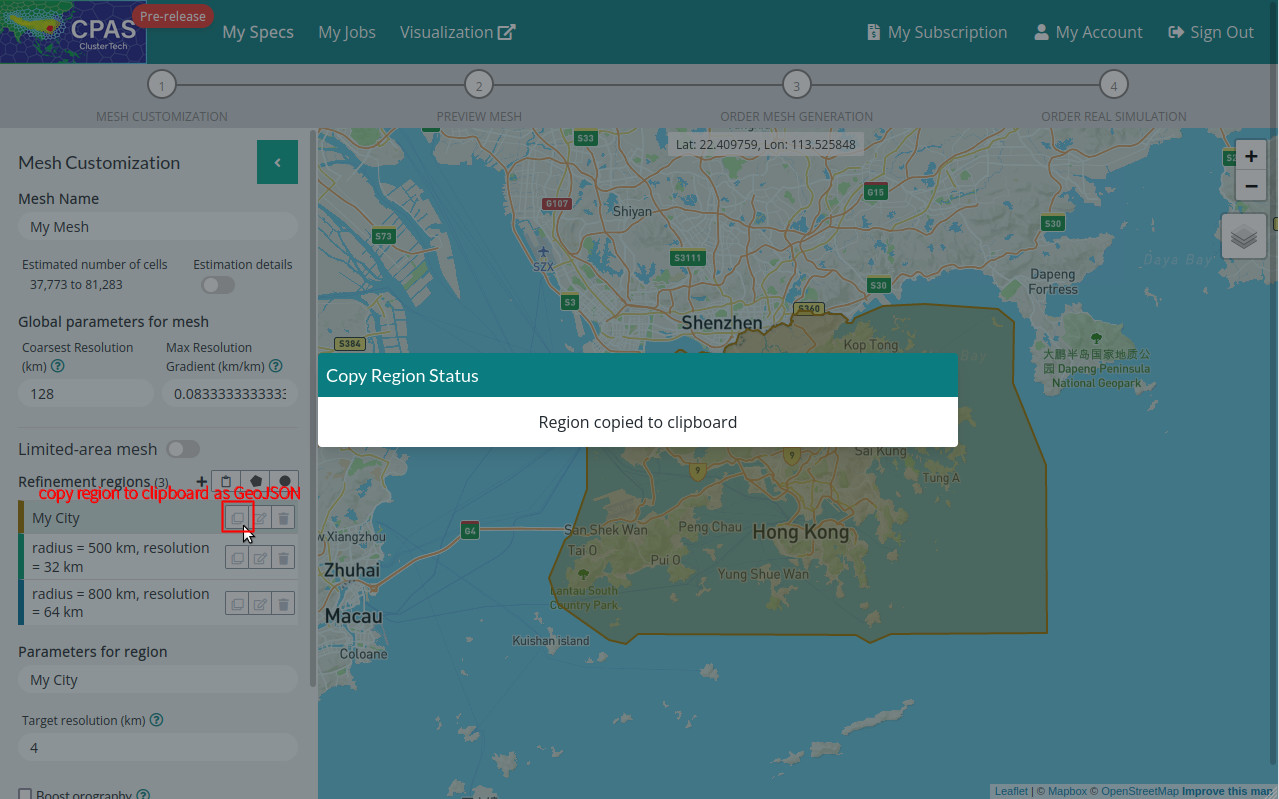Zoom out on the map
1279x799 pixels.
click(1251, 186)
